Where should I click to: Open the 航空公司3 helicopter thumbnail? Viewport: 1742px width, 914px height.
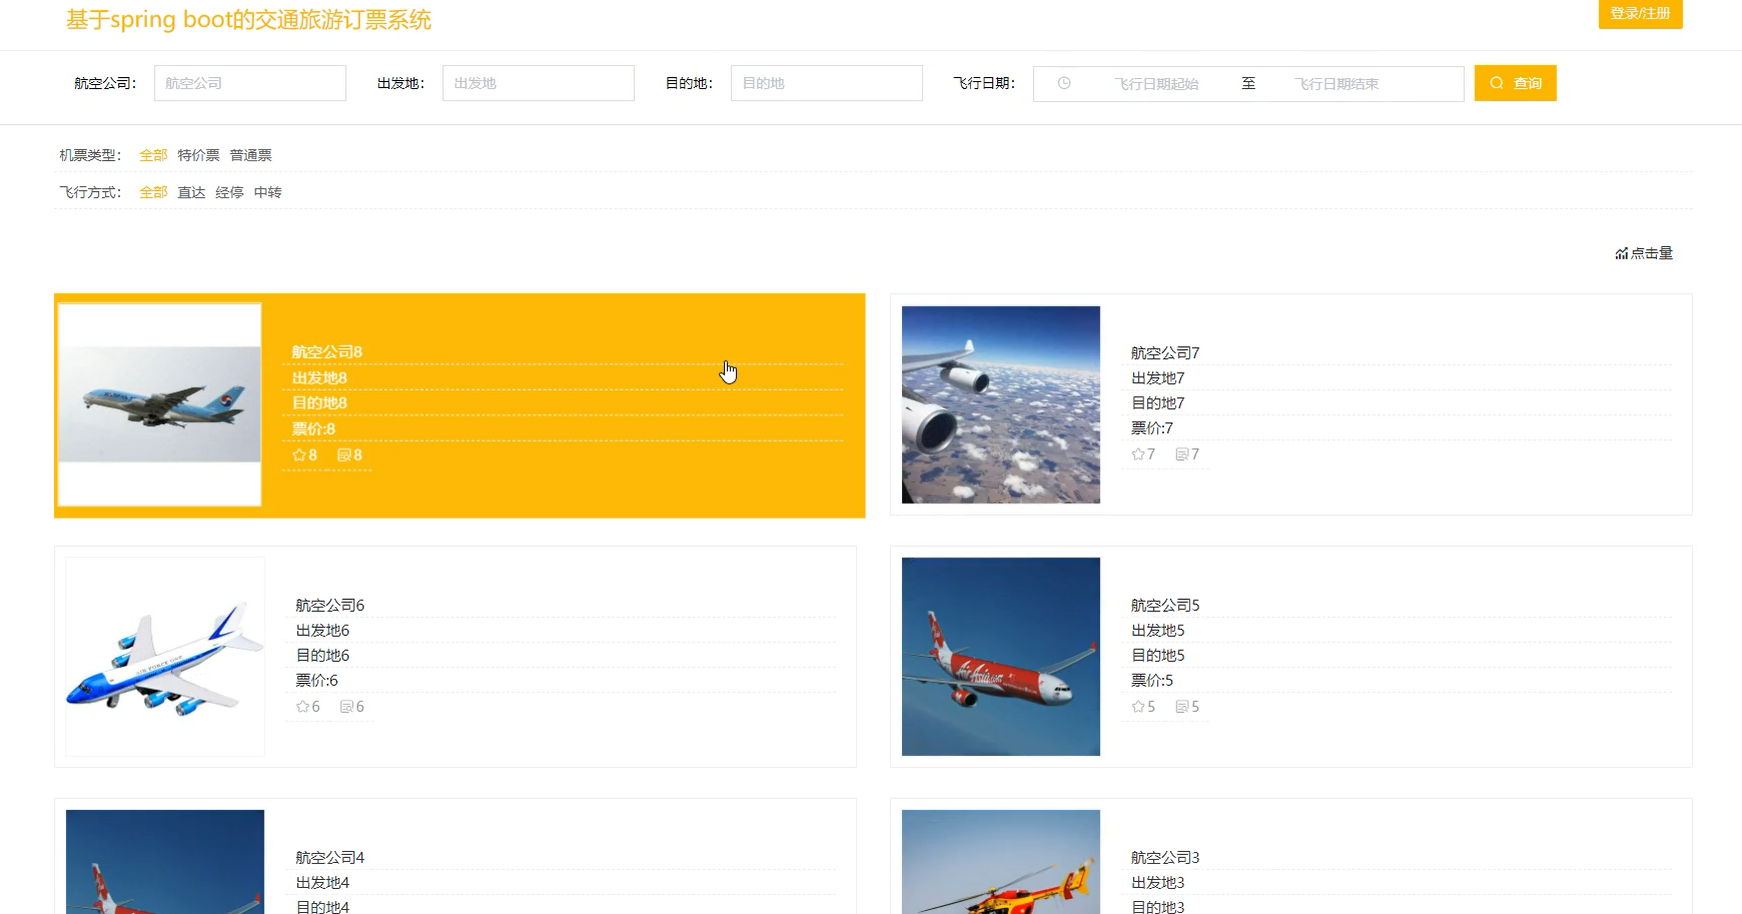click(x=1001, y=862)
